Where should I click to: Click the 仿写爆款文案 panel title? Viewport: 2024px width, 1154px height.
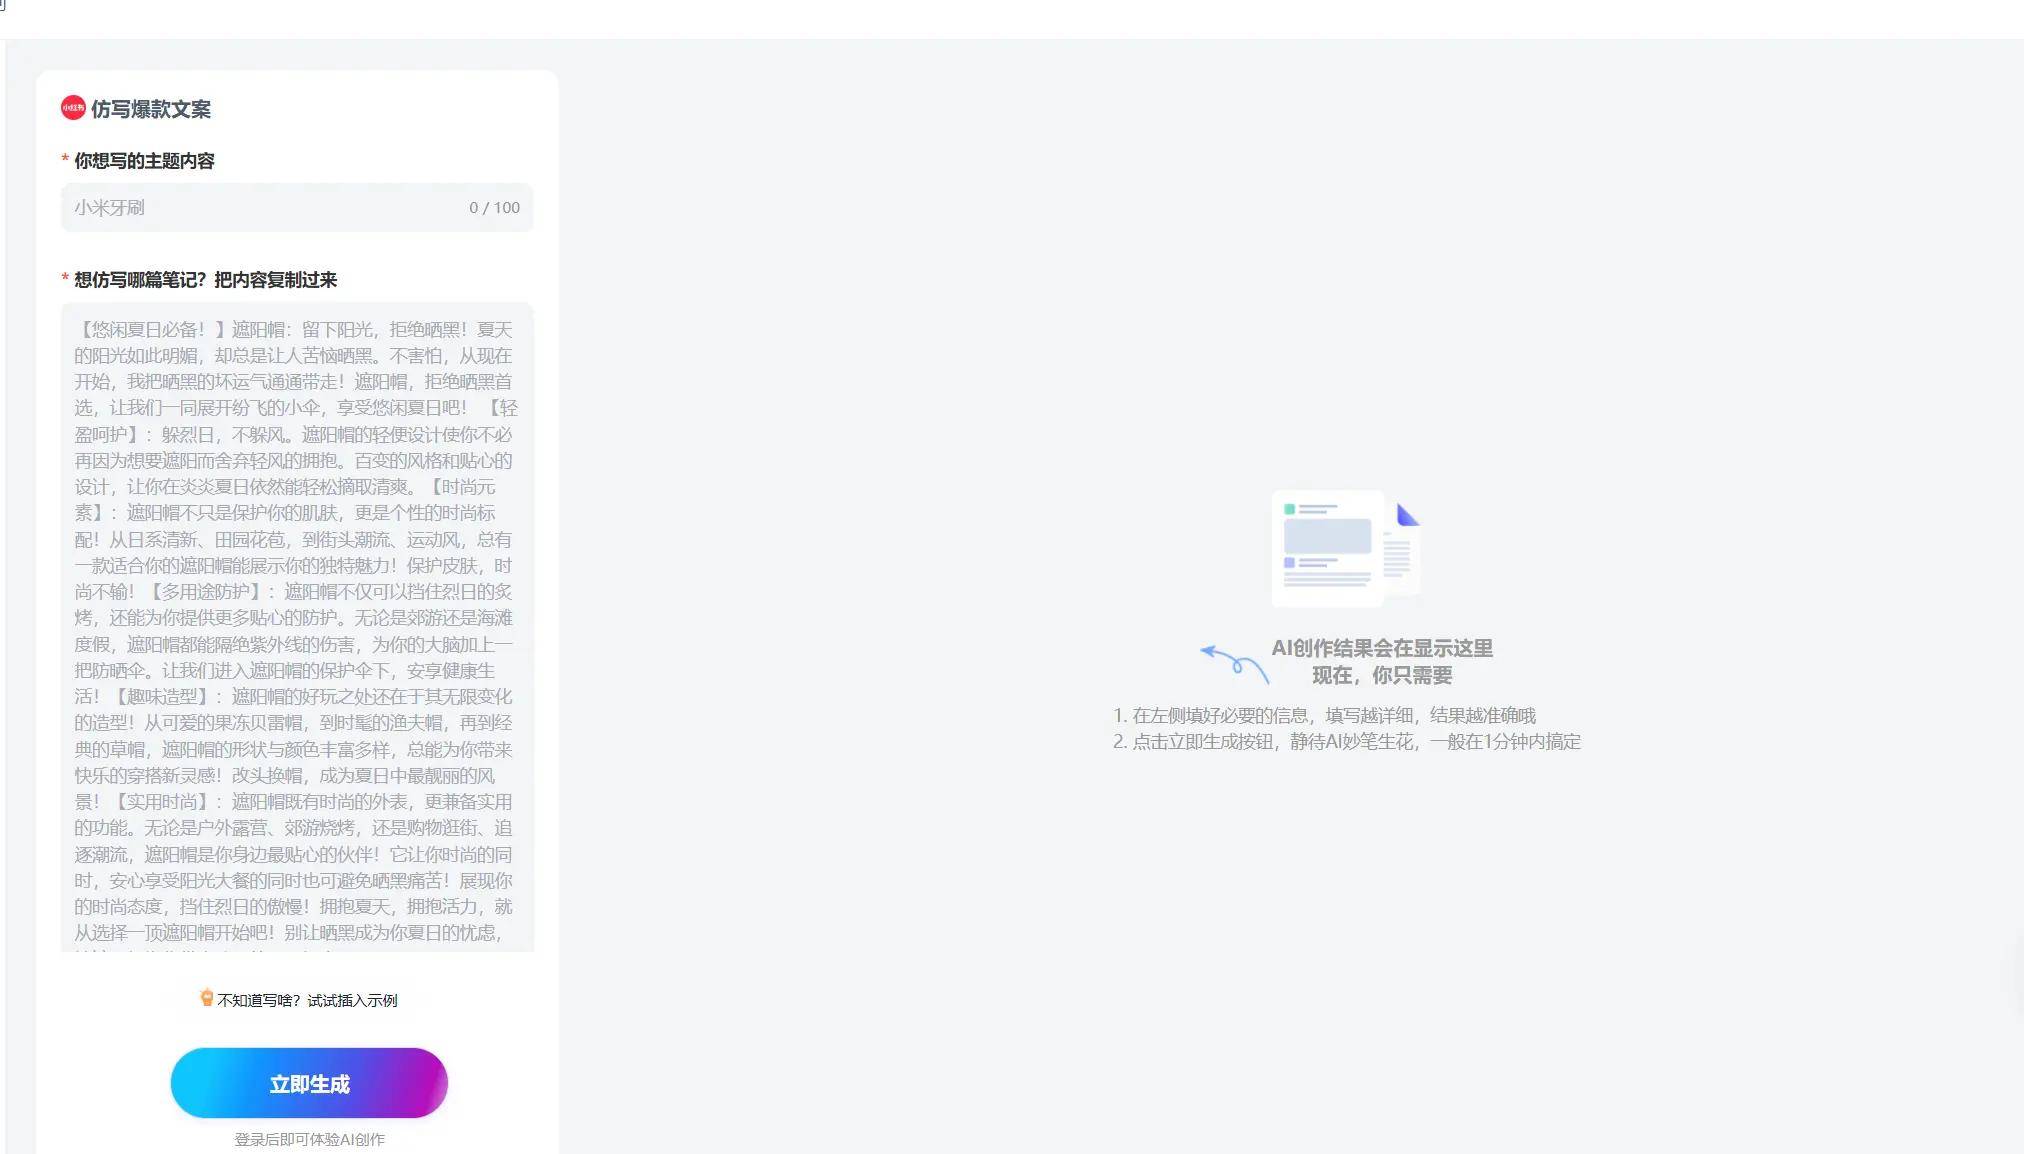(150, 109)
